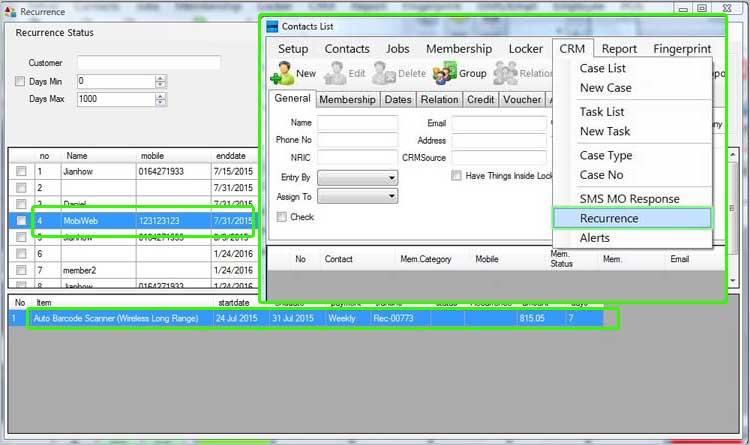
Task: Open the Assign To dropdown
Action: pyautogui.click(x=357, y=196)
